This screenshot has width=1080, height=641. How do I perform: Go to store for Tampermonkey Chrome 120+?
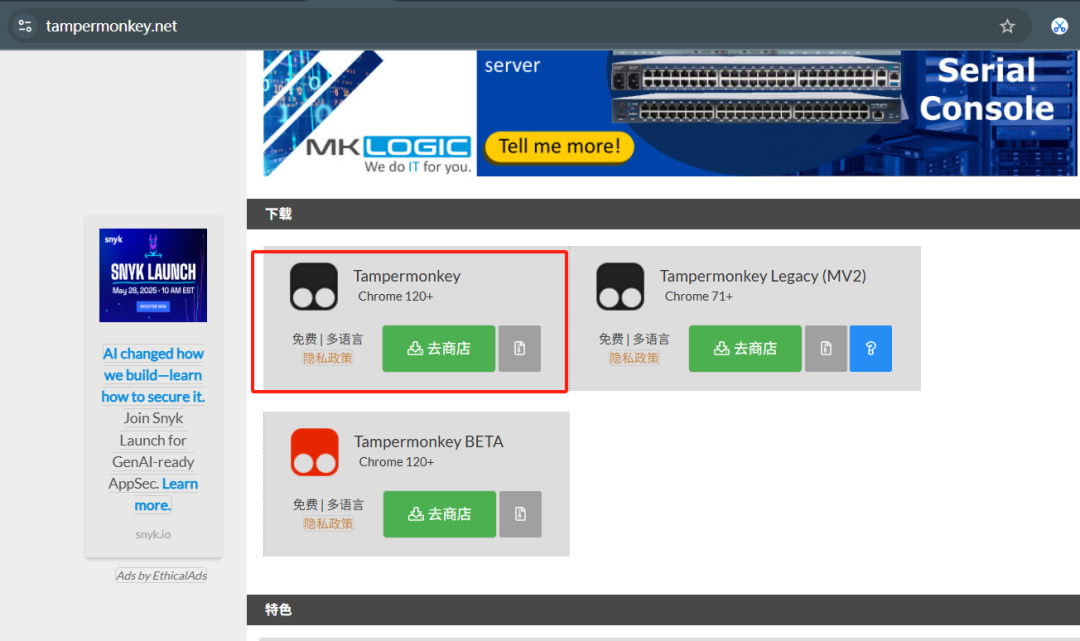click(439, 348)
